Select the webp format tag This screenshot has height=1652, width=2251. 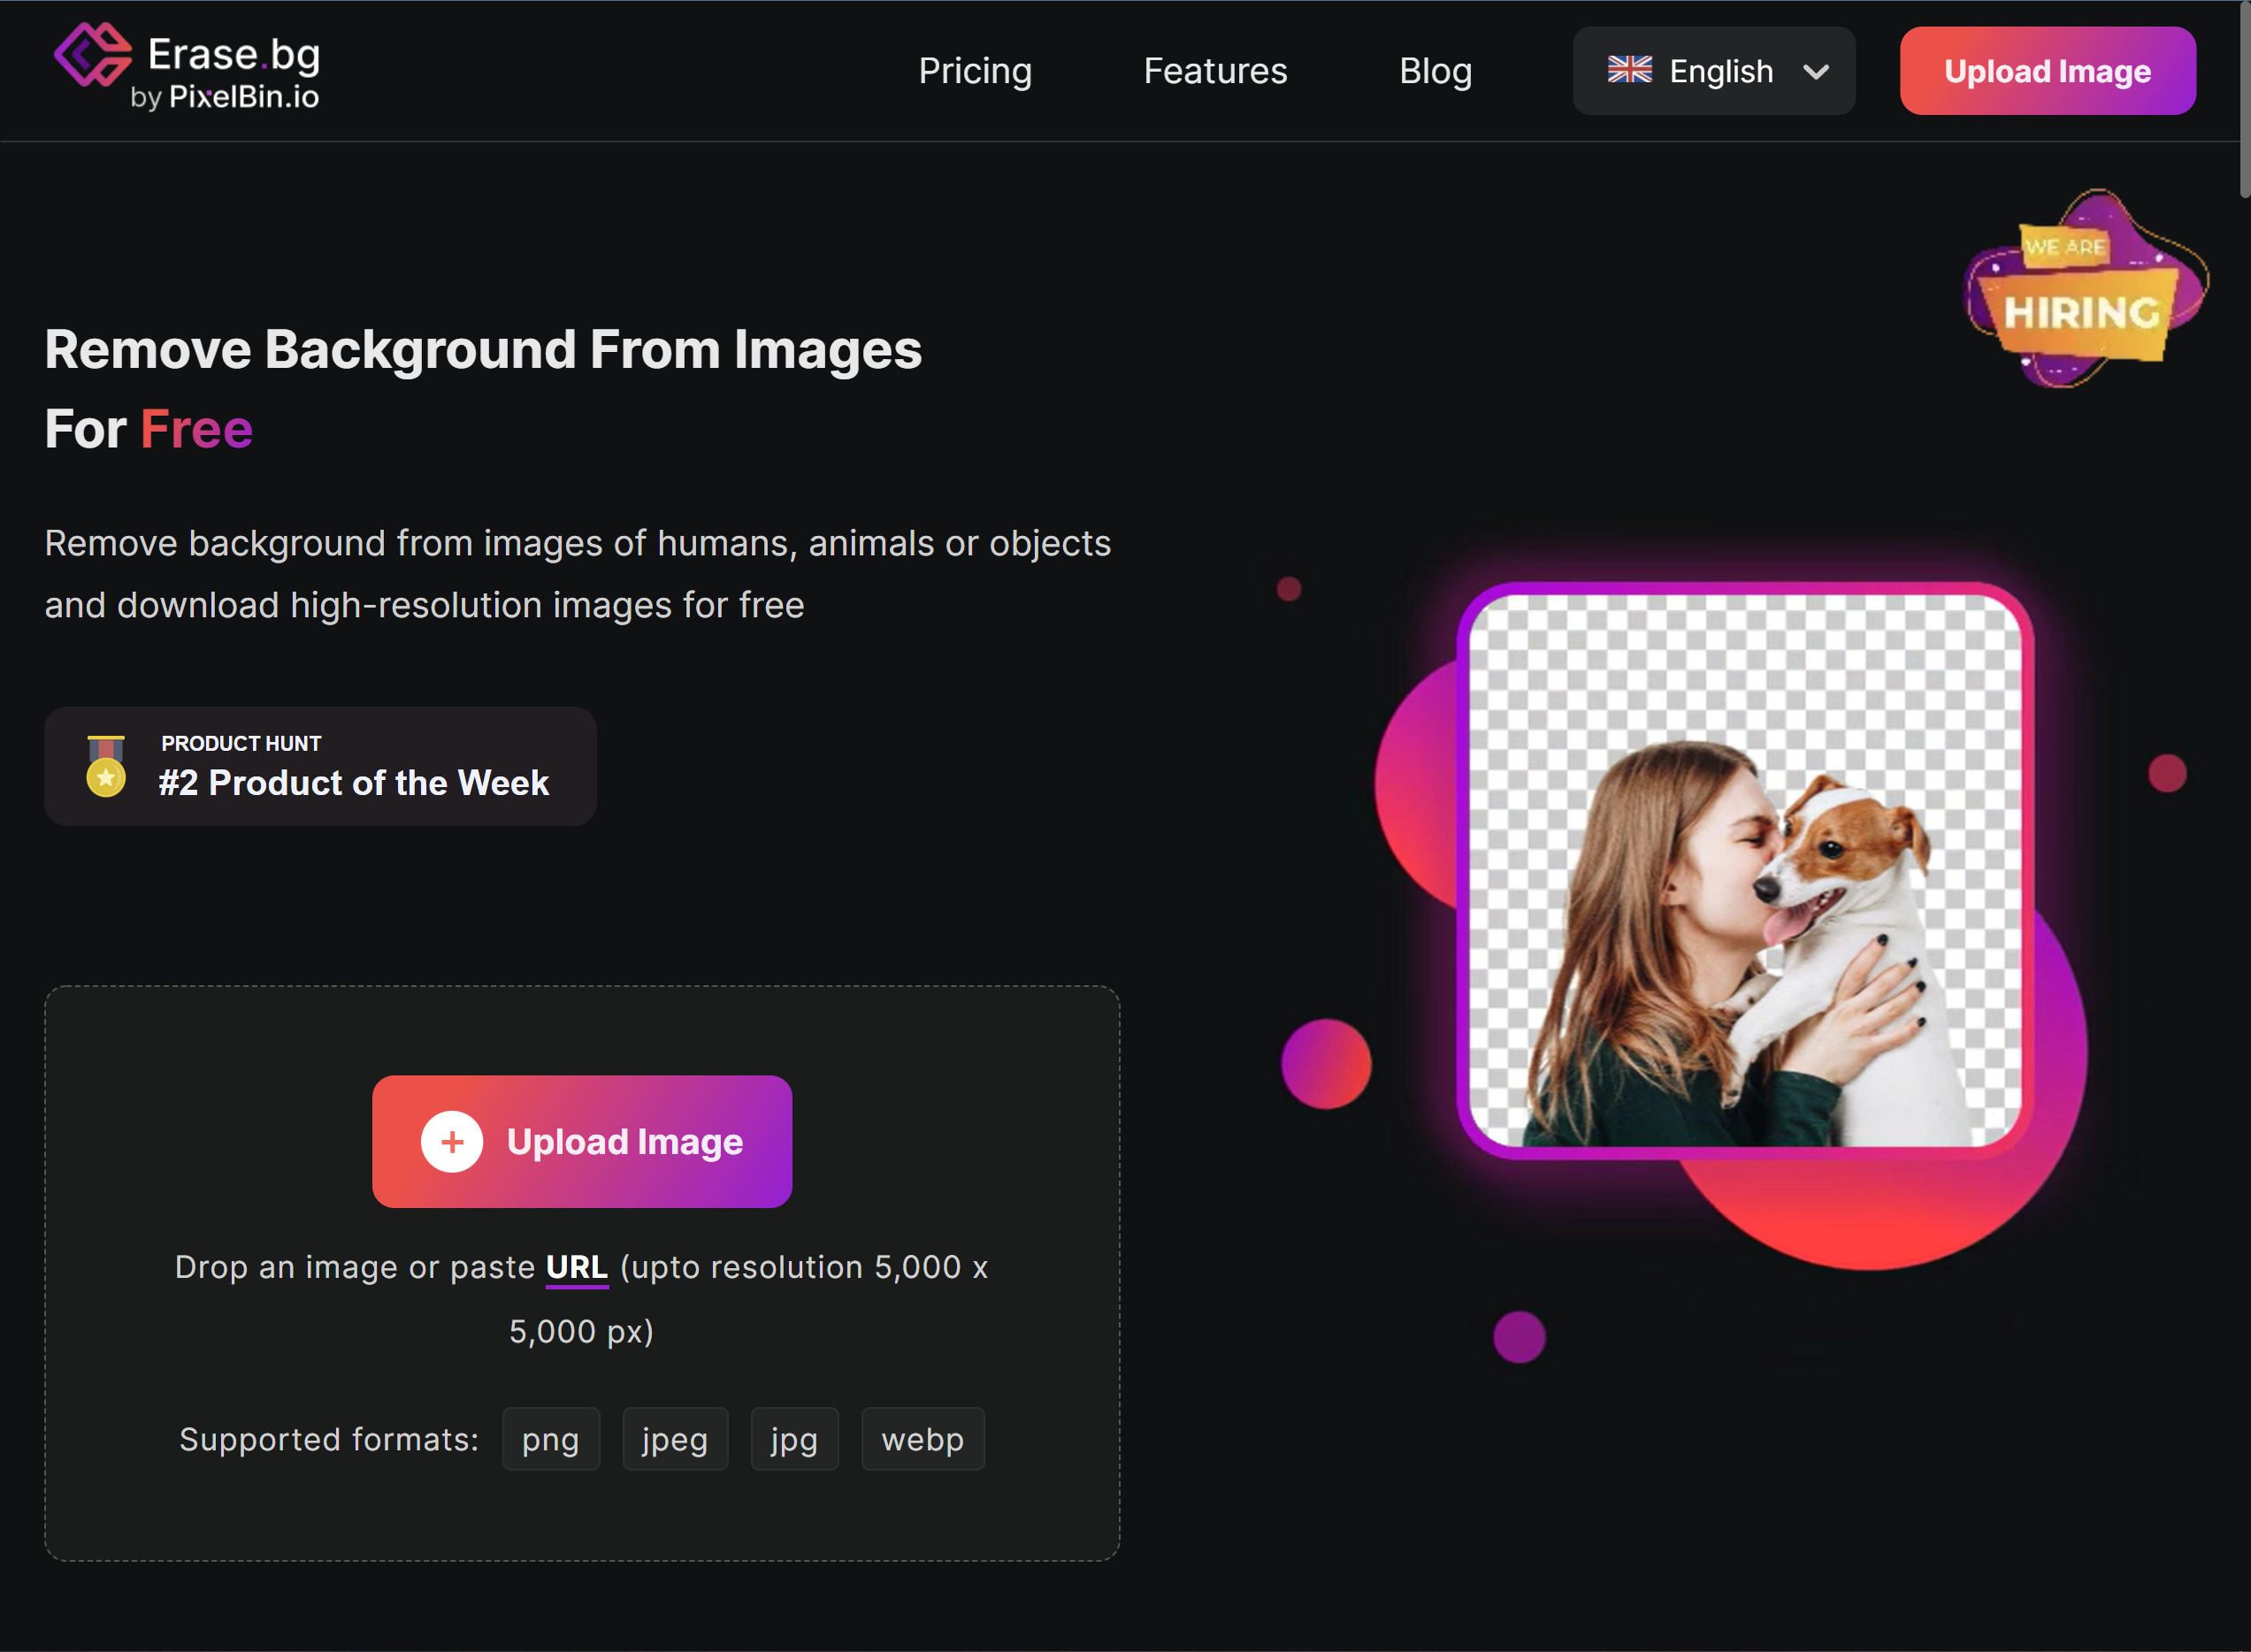pos(922,1439)
